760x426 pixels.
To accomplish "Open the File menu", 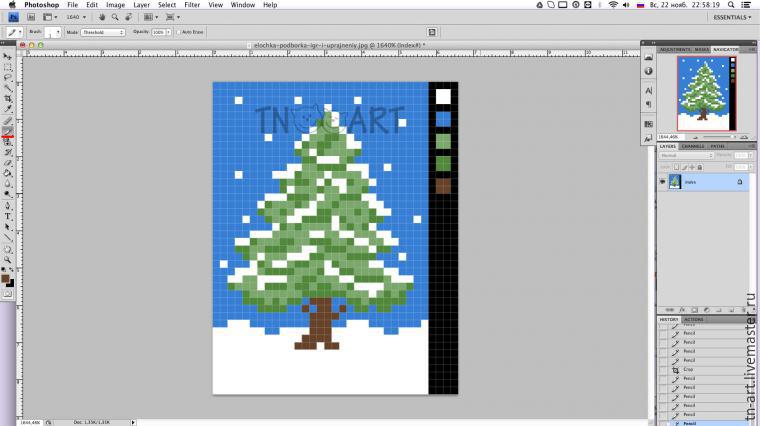I will [x=73, y=5].
